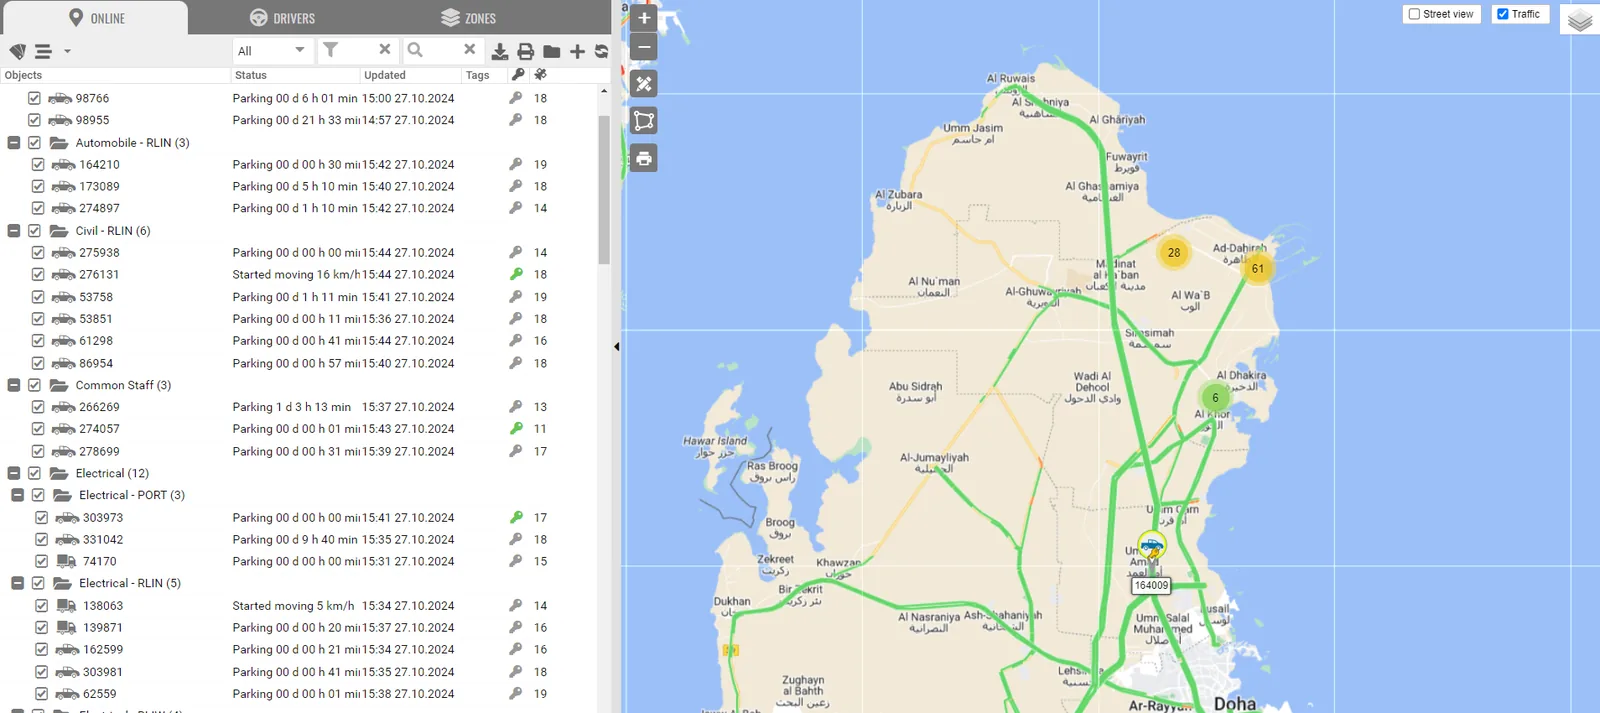Sort by the Objects column header
This screenshot has width=1600, height=713.
(115, 75)
